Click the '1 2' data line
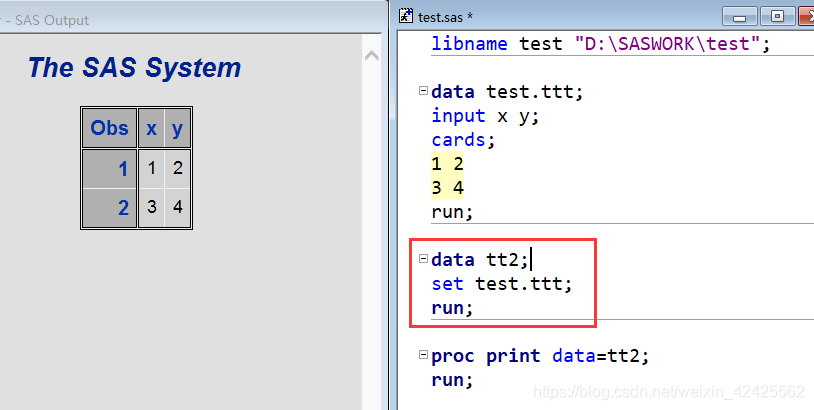The height and width of the screenshot is (410, 814). point(447,164)
